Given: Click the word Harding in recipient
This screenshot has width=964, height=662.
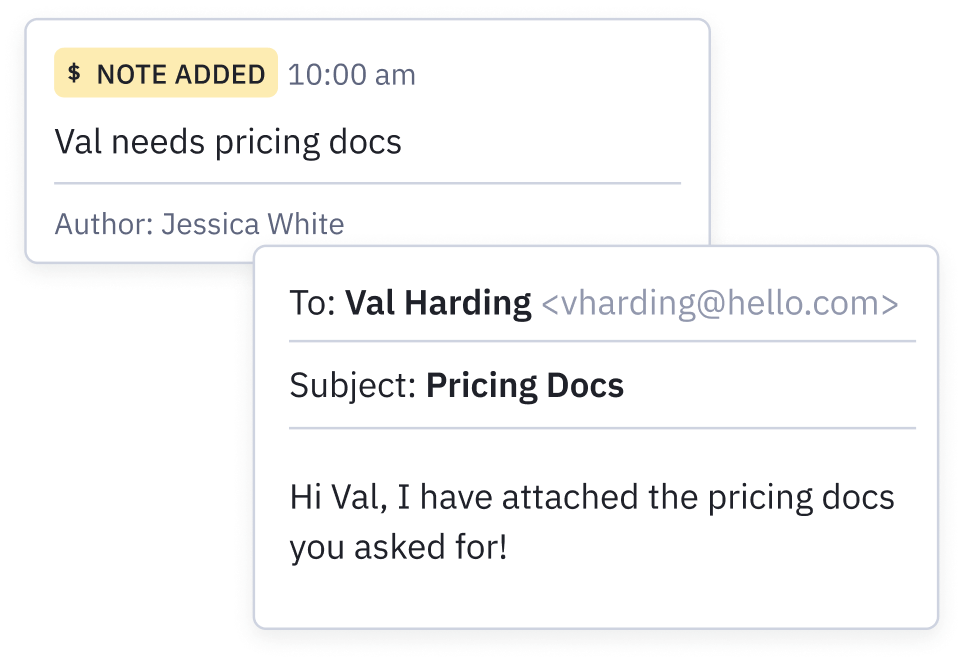Looking at the screenshot, I should pos(468,303).
